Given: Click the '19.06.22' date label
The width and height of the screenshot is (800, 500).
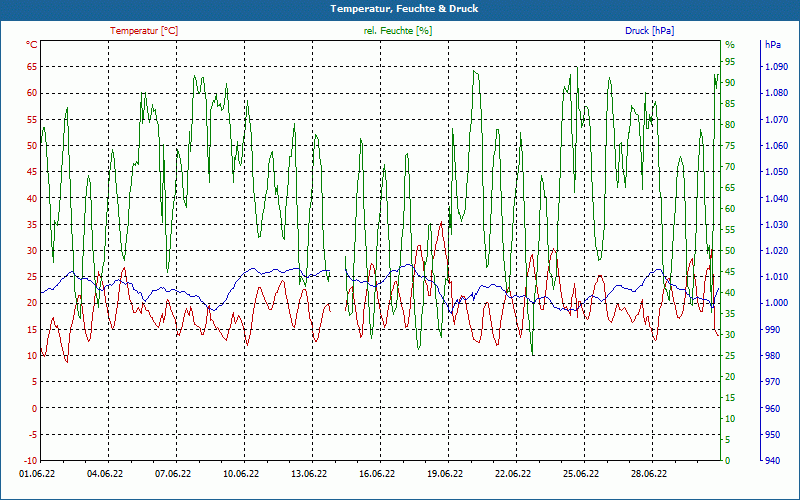Looking at the screenshot, I should (x=445, y=473).
